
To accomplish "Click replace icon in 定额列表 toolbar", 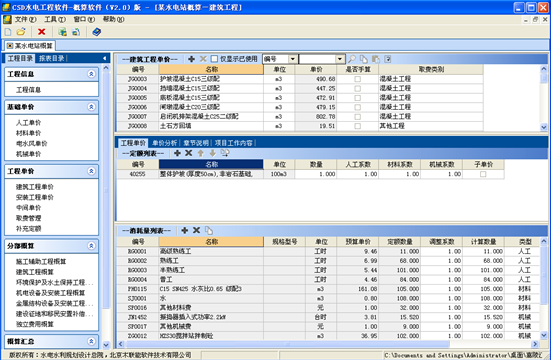I will pyautogui.click(x=225, y=153).
